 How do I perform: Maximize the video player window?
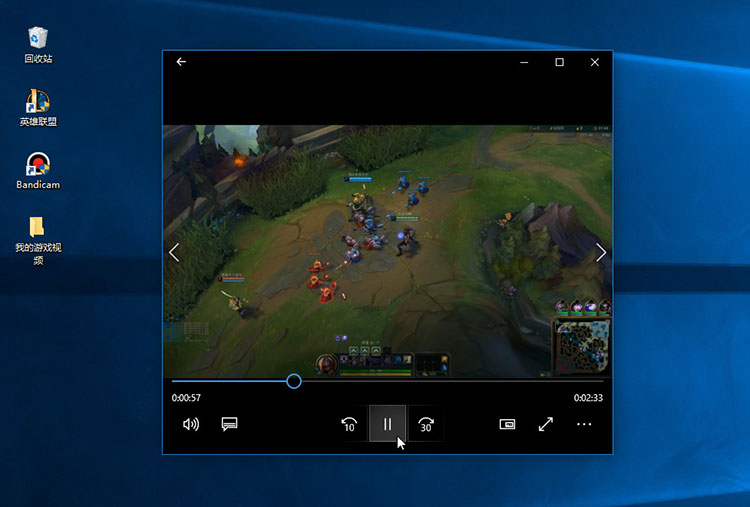pyautogui.click(x=559, y=62)
